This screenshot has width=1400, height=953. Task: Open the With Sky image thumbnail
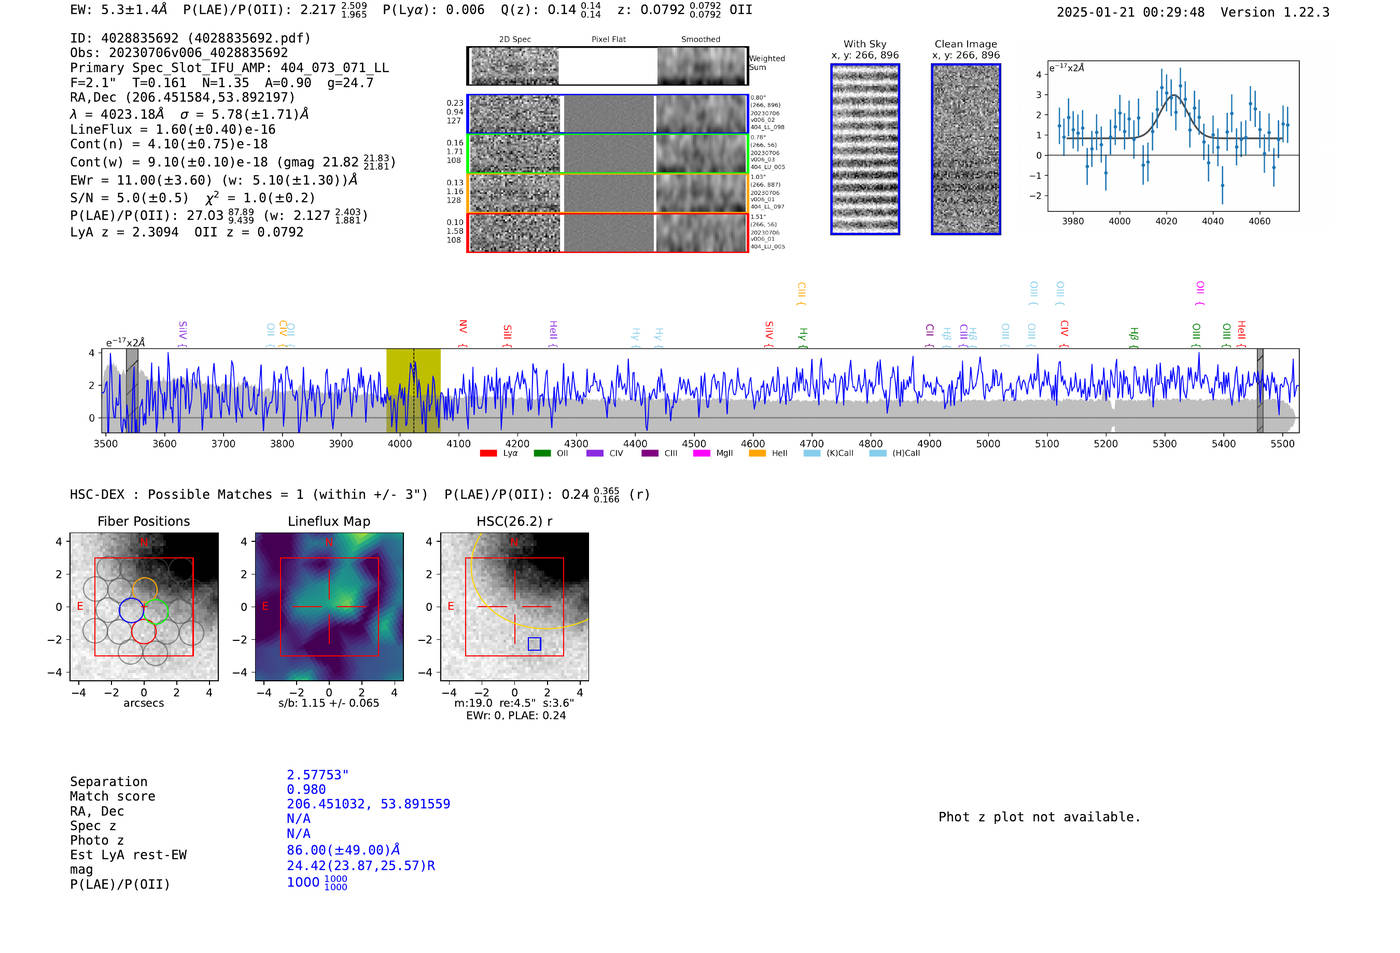pyautogui.click(x=865, y=149)
